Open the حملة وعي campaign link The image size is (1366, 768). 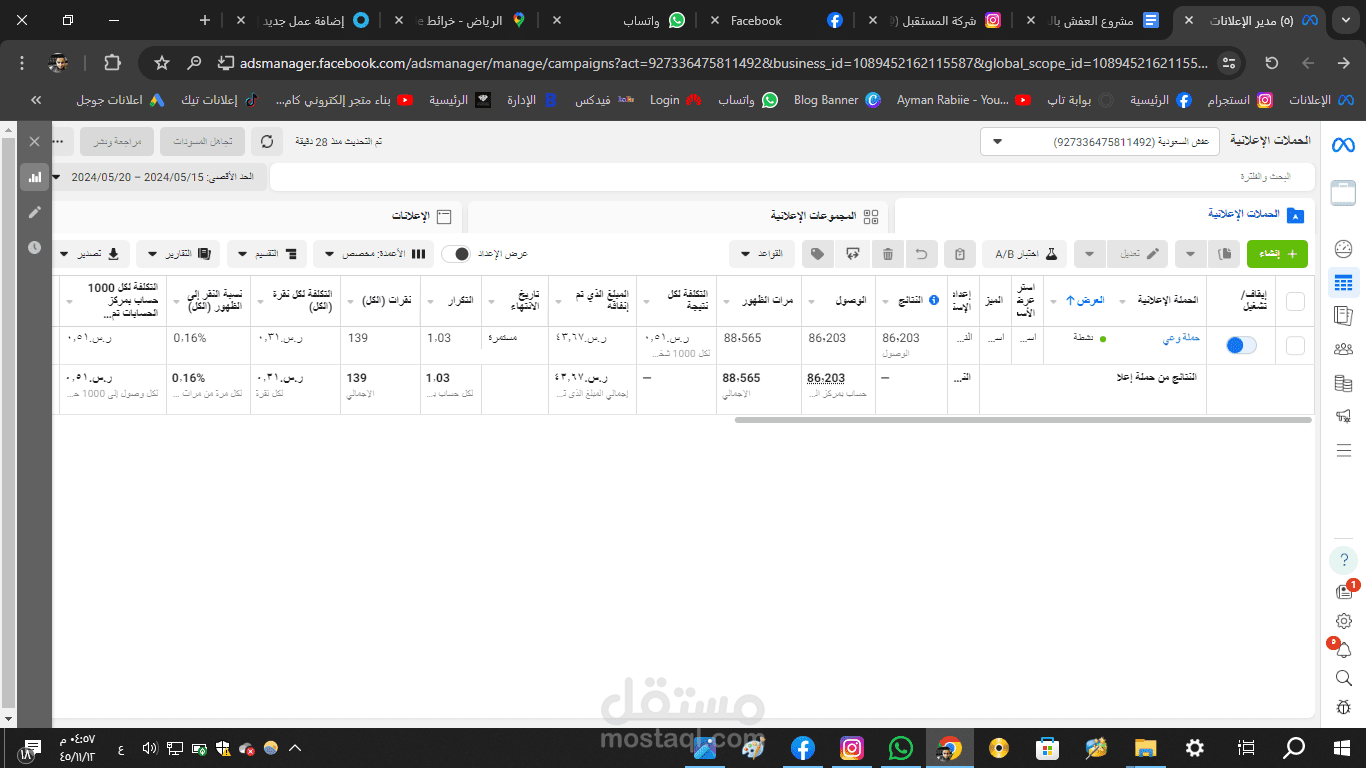[x=1181, y=339]
